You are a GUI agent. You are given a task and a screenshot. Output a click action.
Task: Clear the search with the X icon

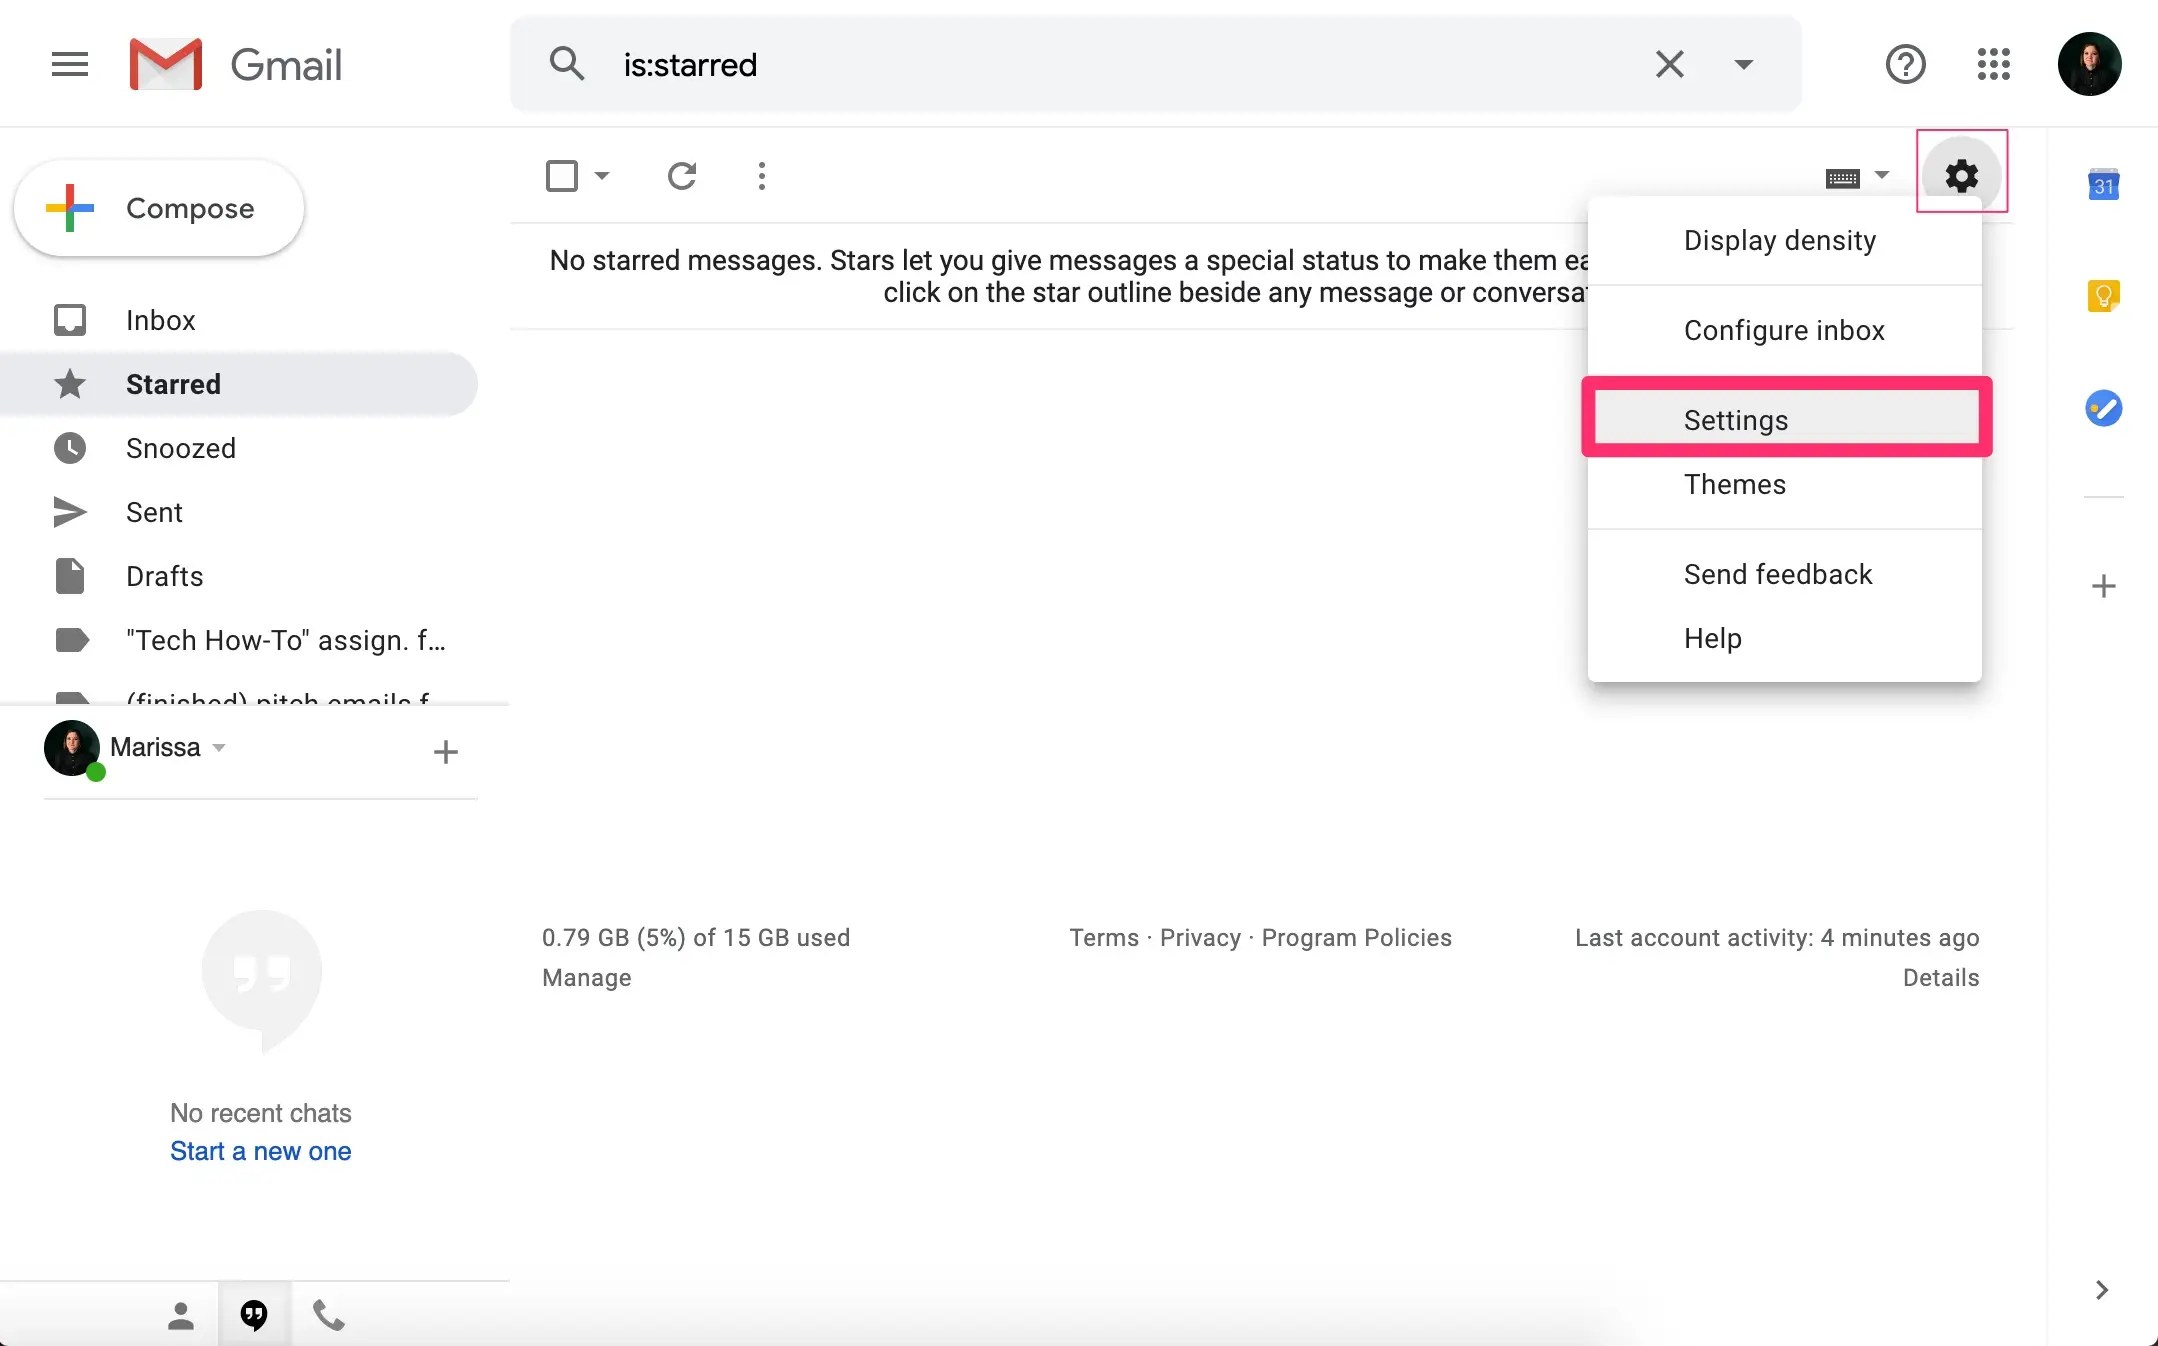(x=1669, y=65)
